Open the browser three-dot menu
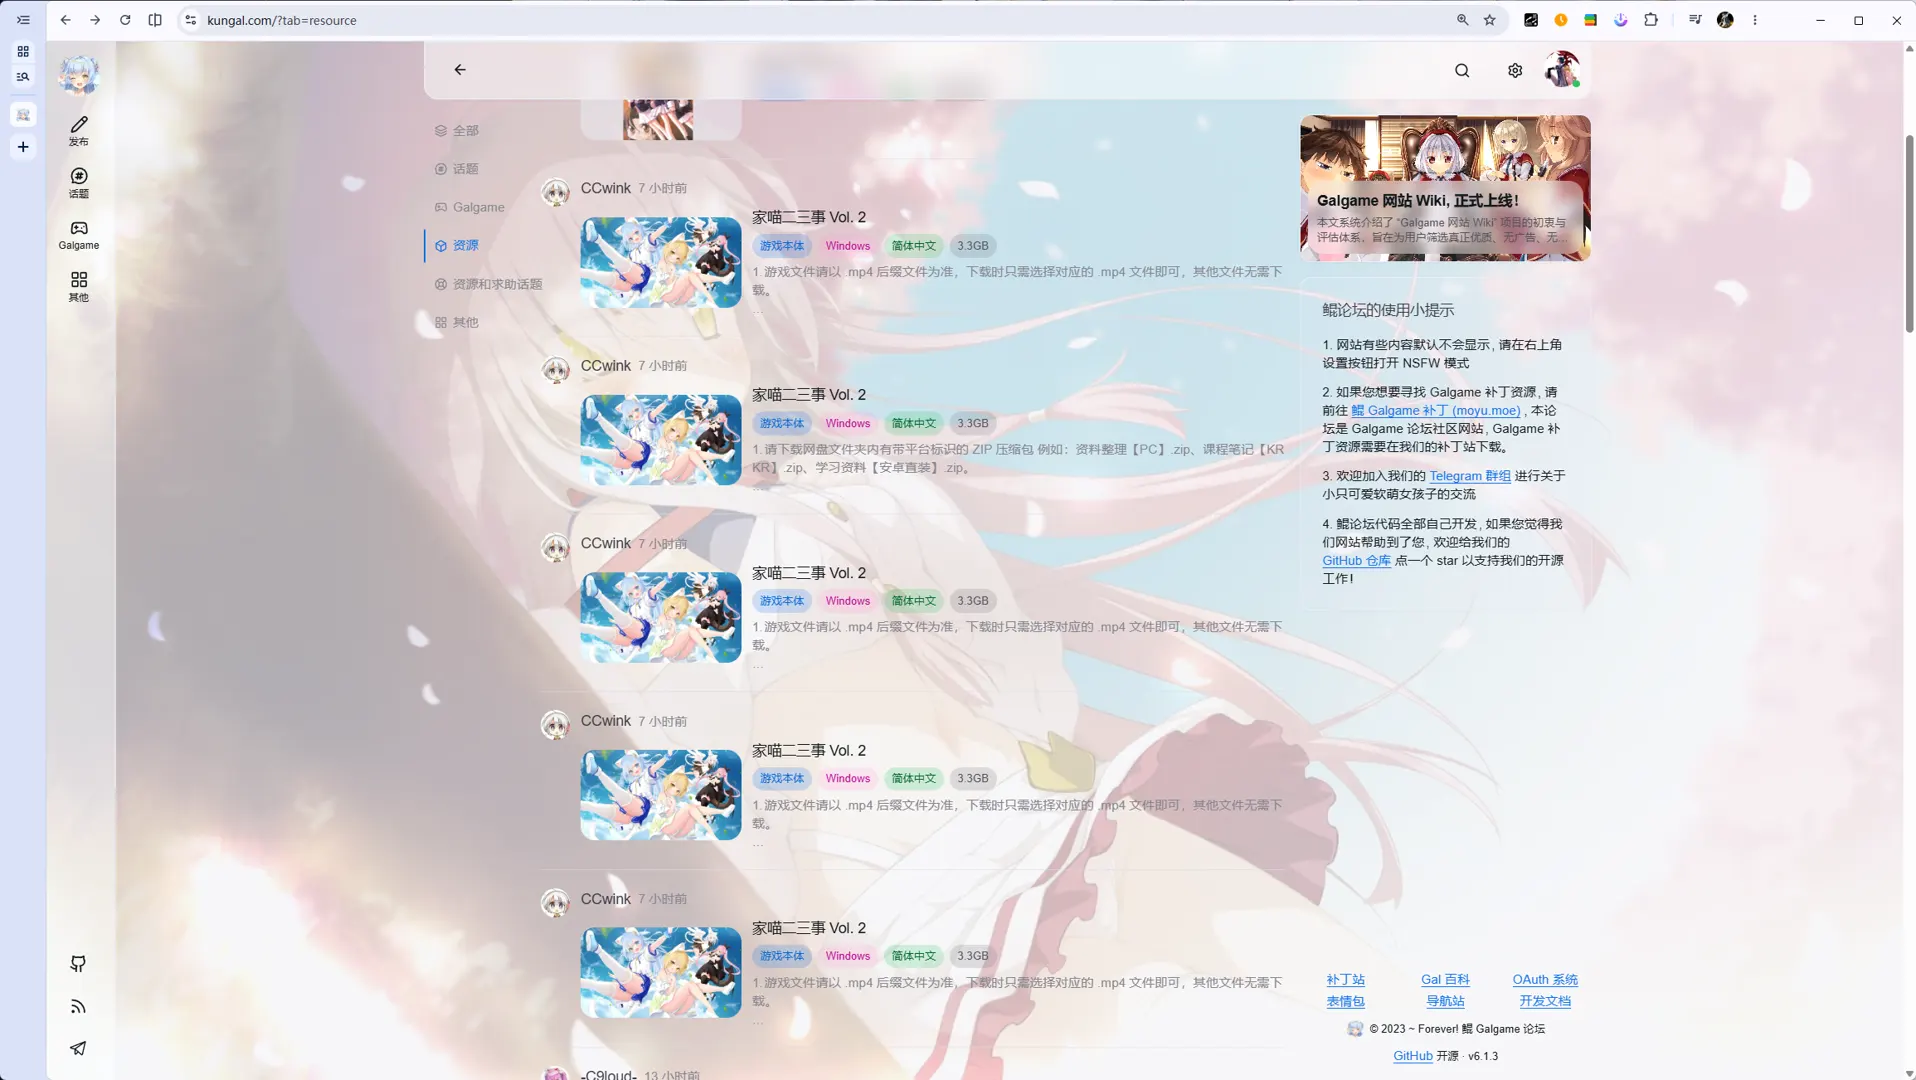The image size is (1916, 1080). pyautogui.click(x=1755, y=20)
